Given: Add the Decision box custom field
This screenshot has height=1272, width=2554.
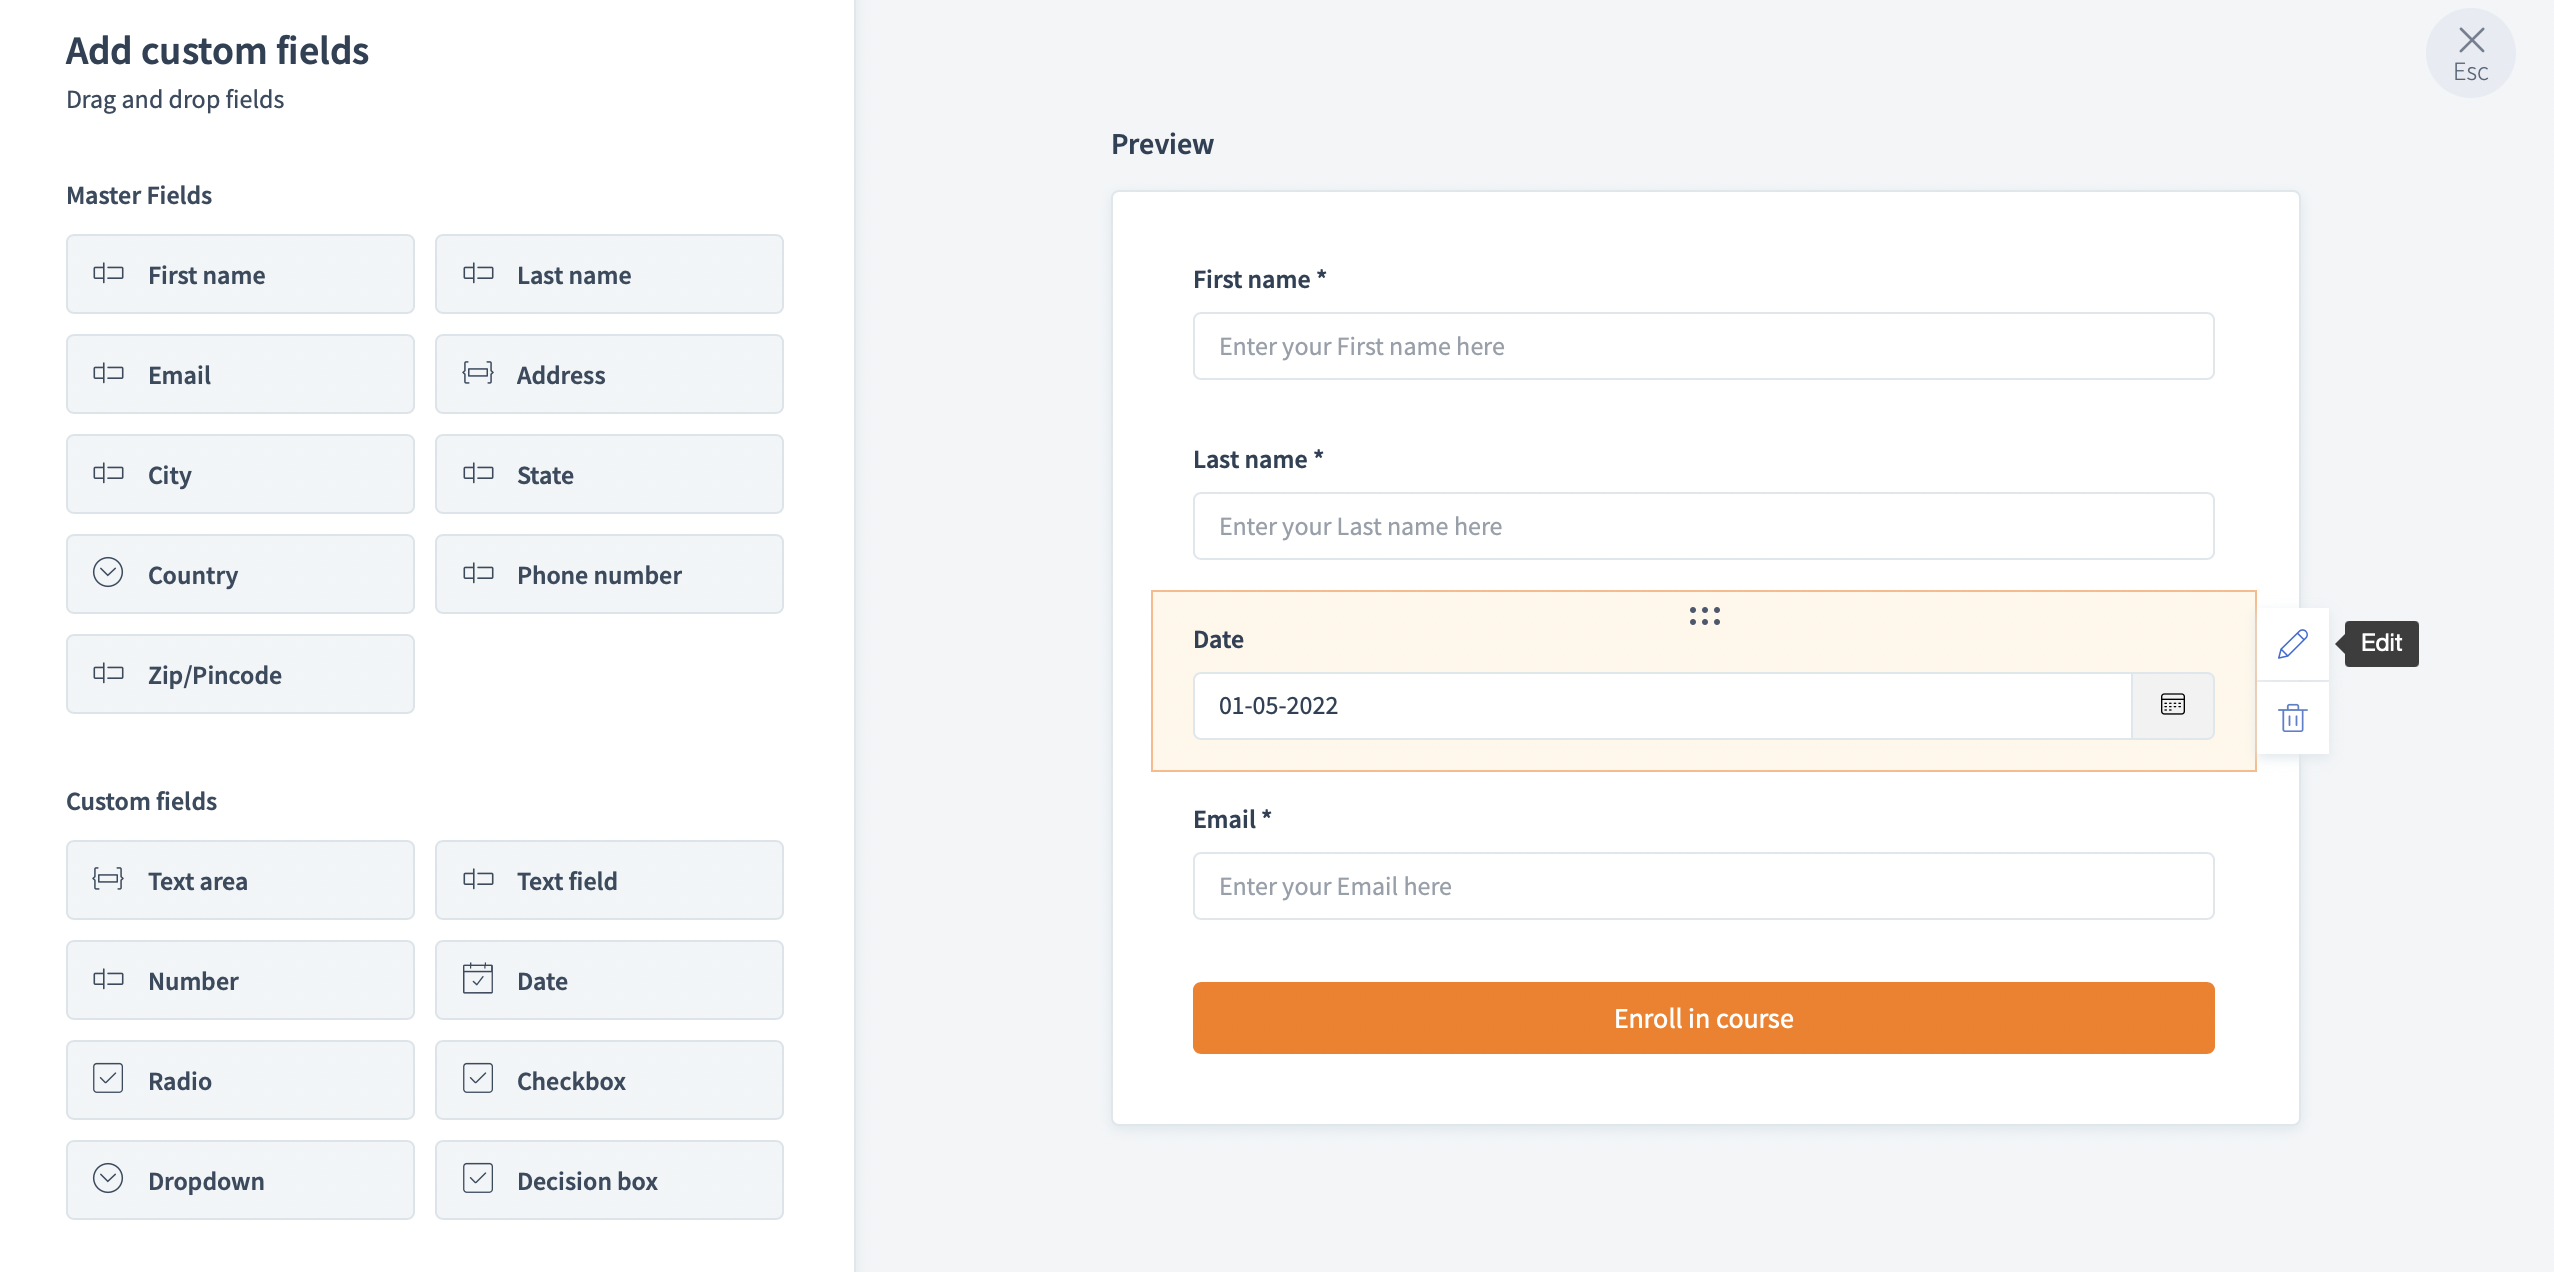Looking at the screenshot, I should [609, 1180].
